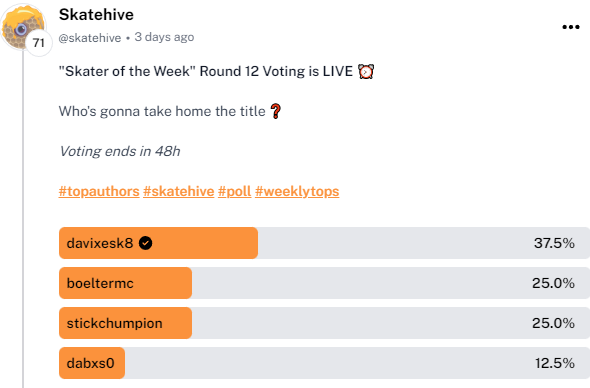Image resolution: width=590 pixels, height=388 pixels.
Task: Click the alarm clock emoji in the post
Action: tap(366, 72)
